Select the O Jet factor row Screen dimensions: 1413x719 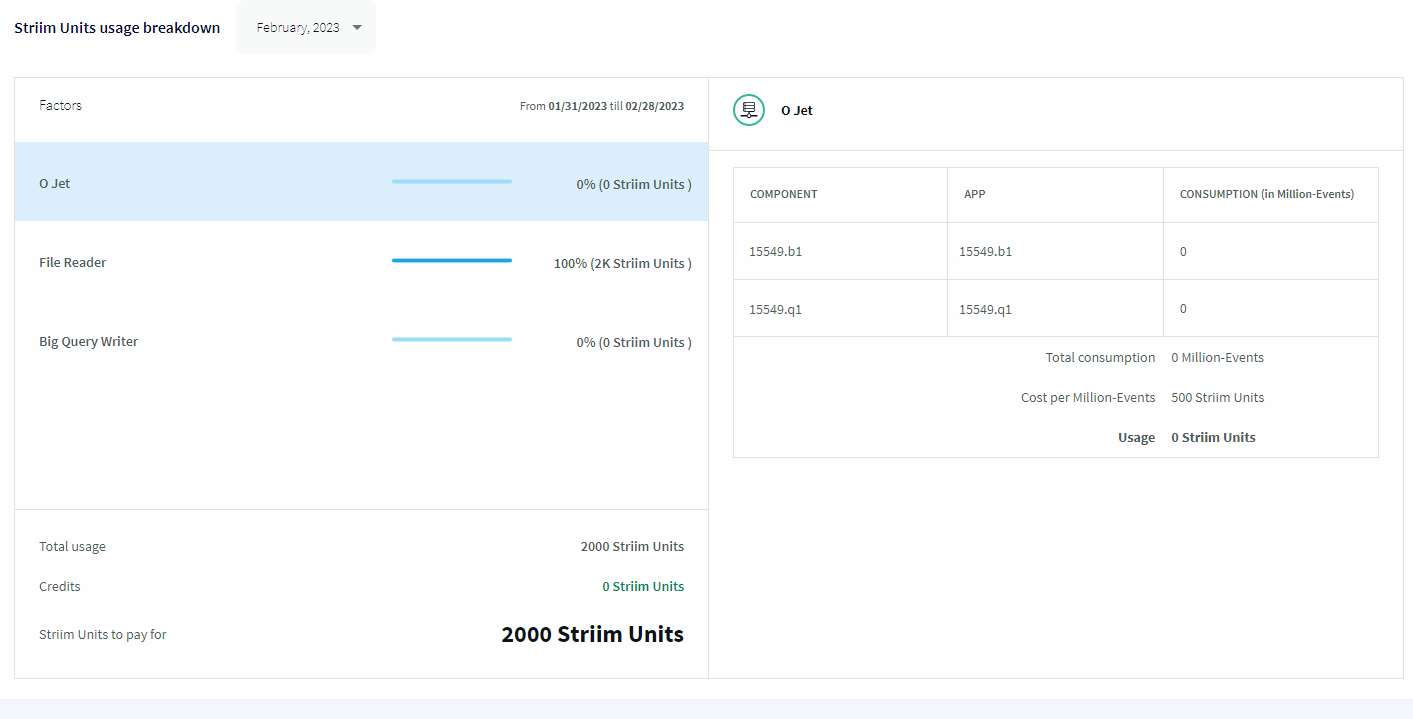point(361,182)
